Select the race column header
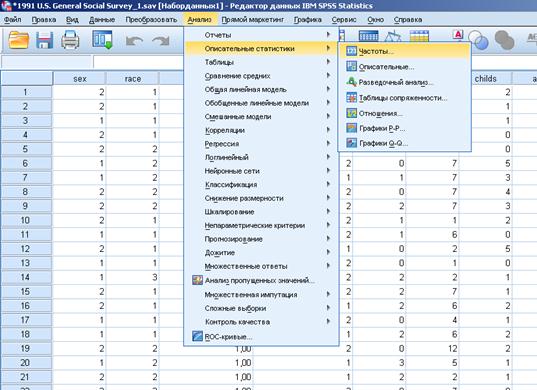This screenshot has width=537, height=390. click(133, 79)
